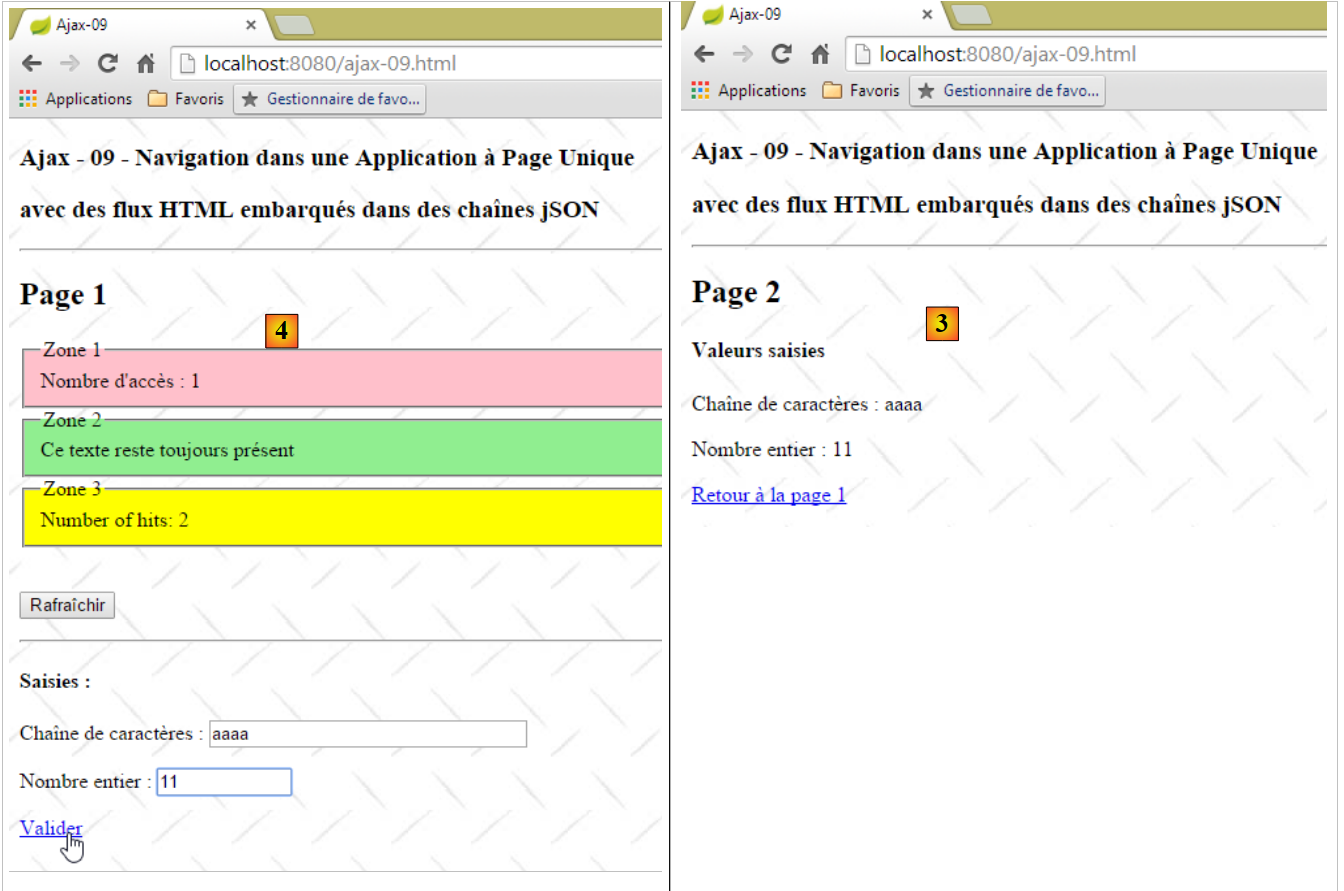Follow the "Retour à la page 1" link
The height and width of the screenshot is (891, 1344).
tap(768, 495)
